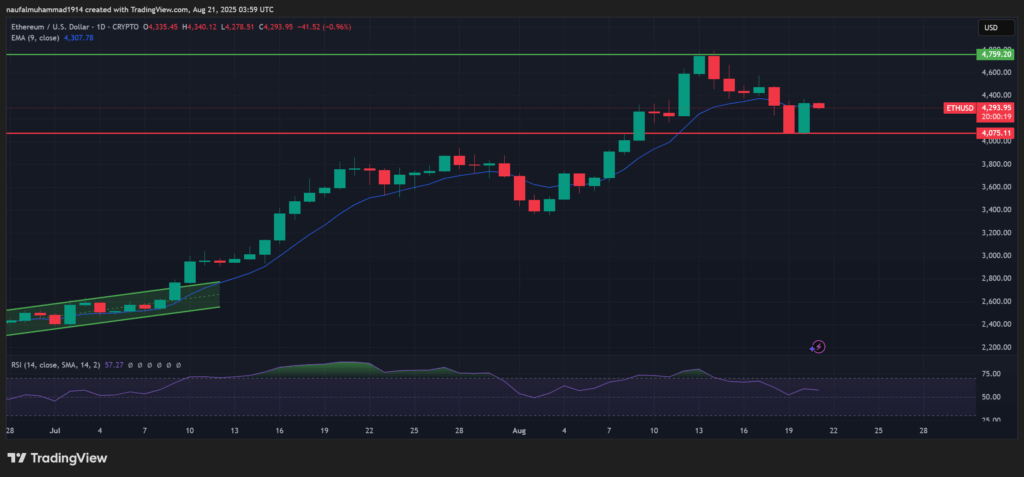Screen dimensions: 1024x477
Task: Click the green 4,759.20 price level label
Action: point(994,55)
